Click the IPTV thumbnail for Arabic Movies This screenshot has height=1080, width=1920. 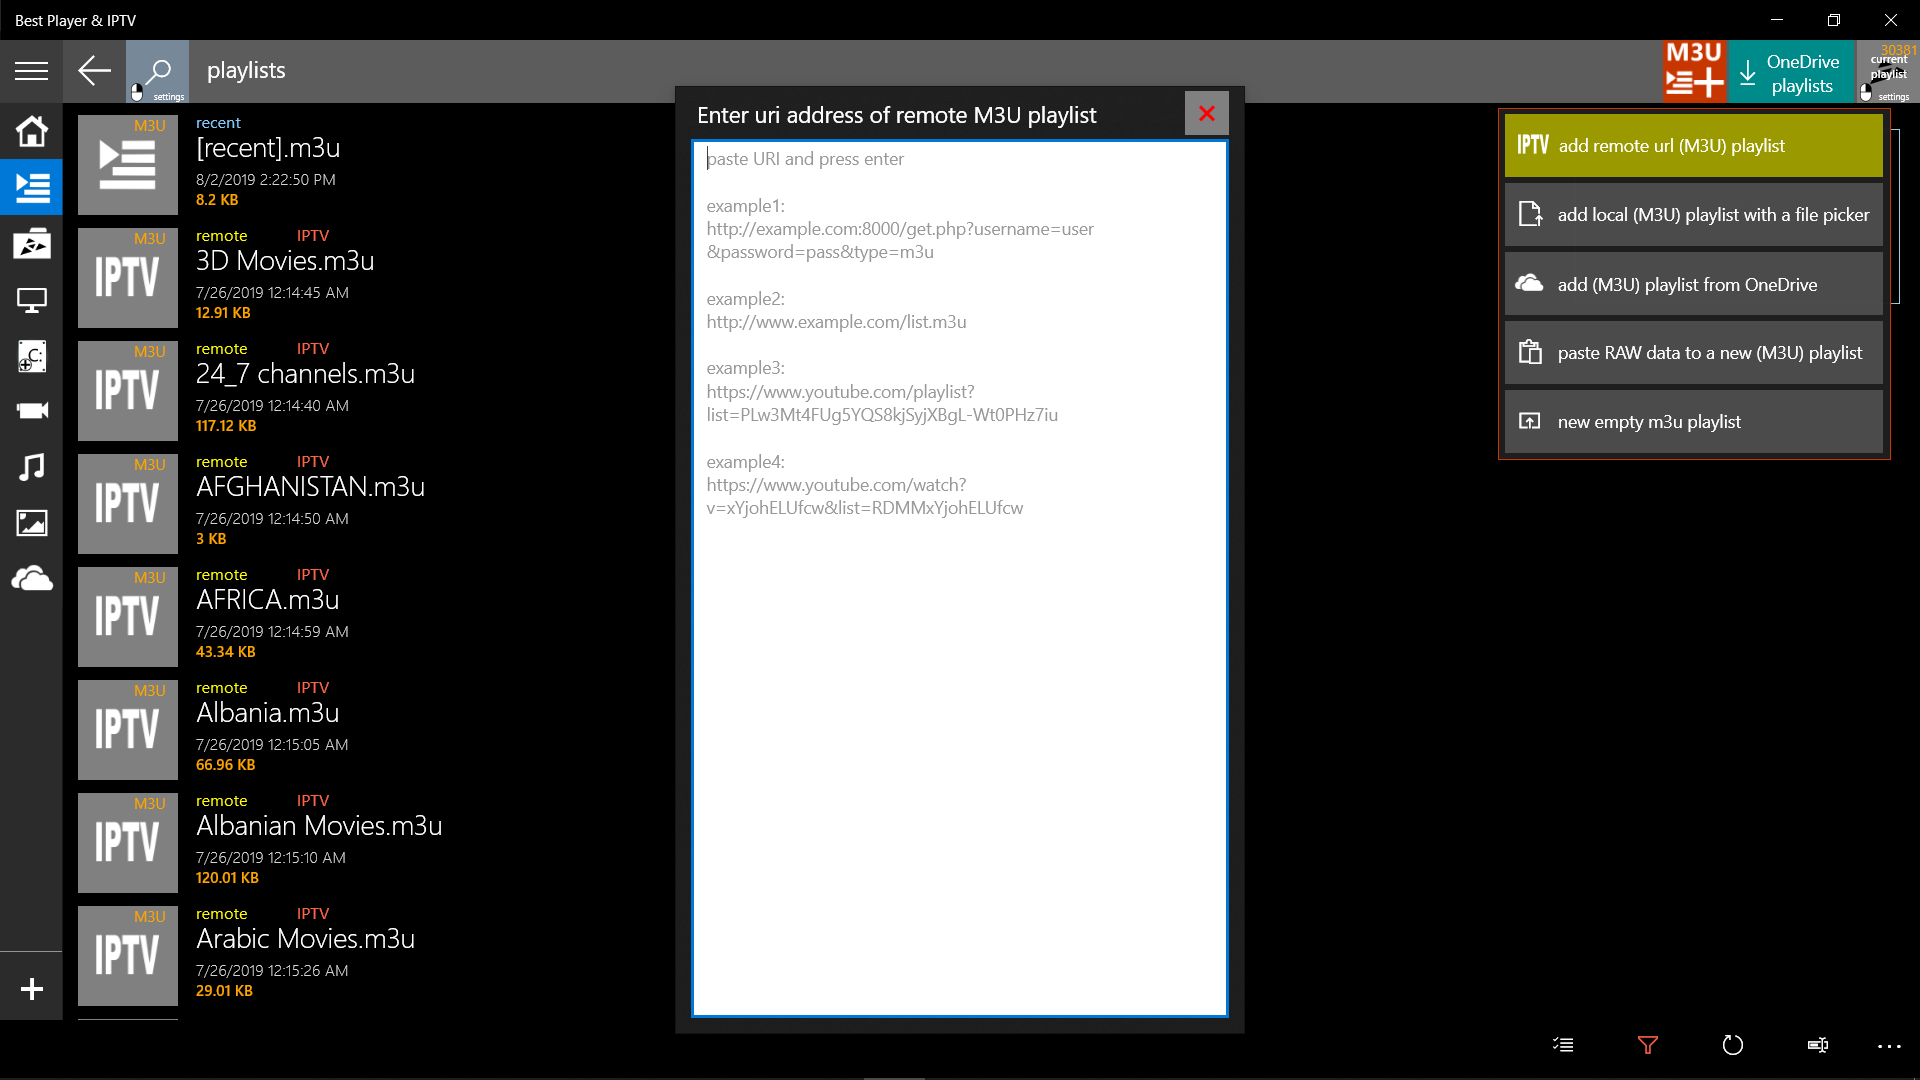pyautogui.click(x=128, y=956)
